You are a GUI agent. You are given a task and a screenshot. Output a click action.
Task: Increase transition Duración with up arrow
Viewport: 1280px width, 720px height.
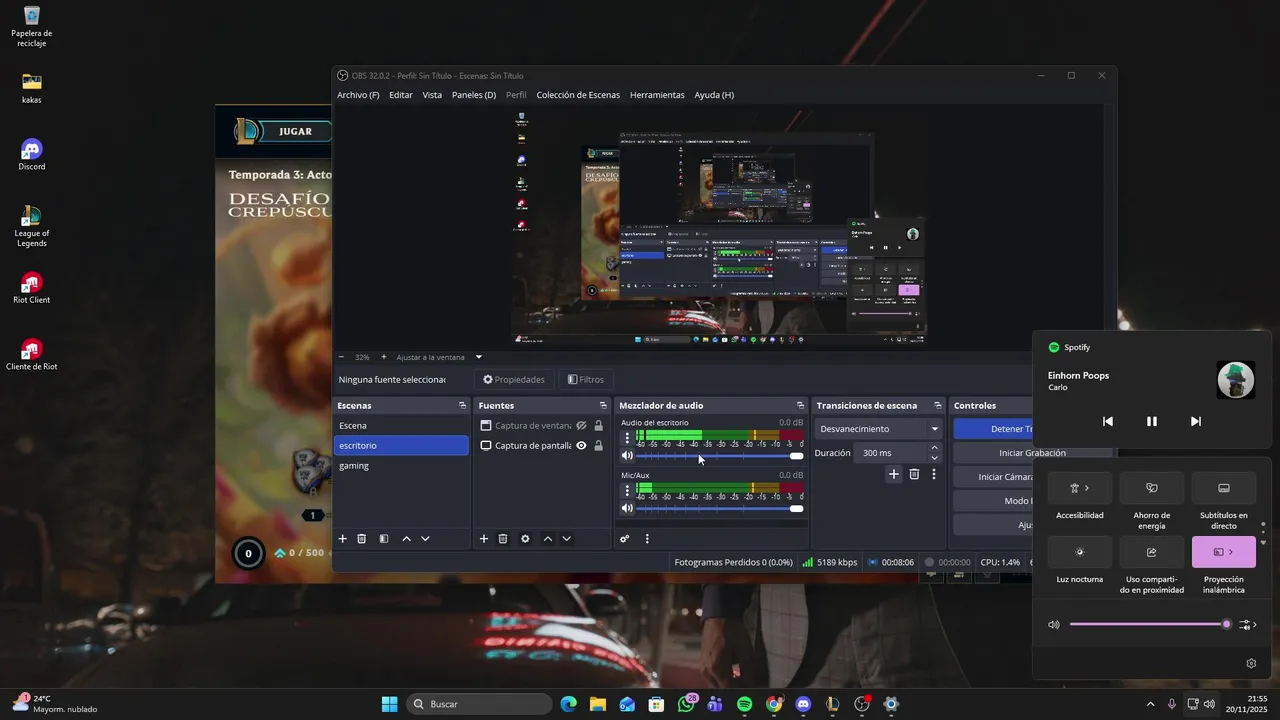pos(934,448)
